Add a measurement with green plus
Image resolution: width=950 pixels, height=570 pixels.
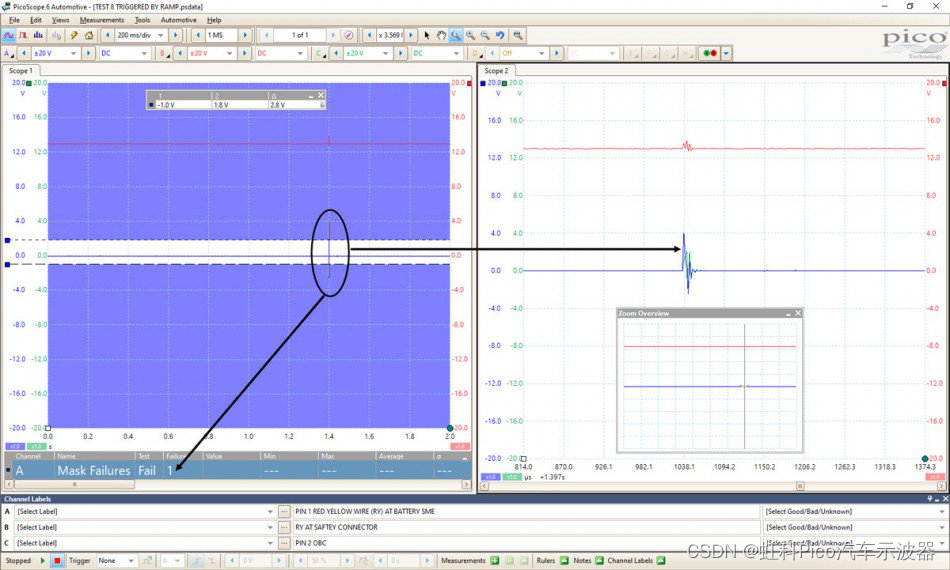tap(494, 561)
